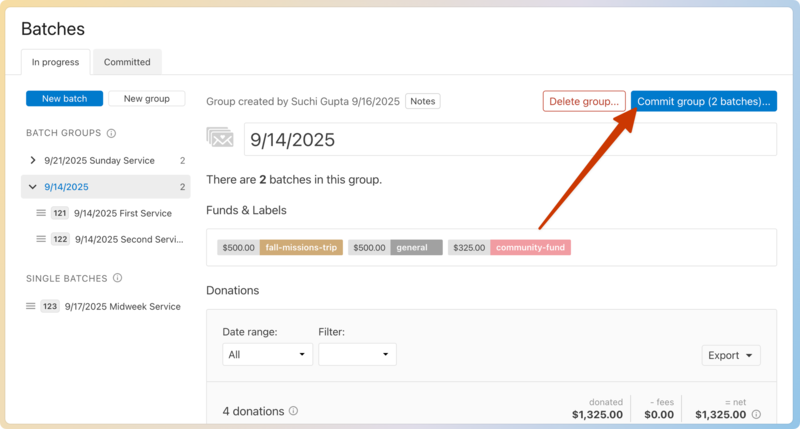Select the In progress tab
This screenshot has height=429, width=800.
tap(55, 62)
